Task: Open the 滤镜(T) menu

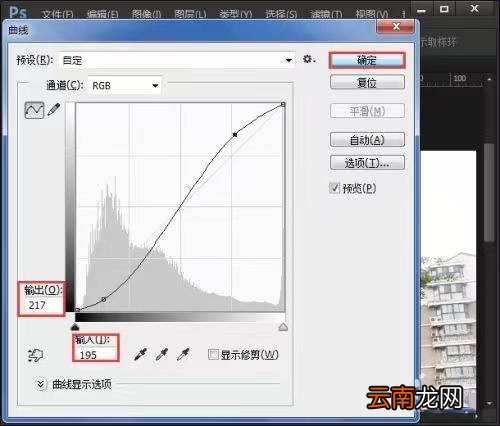Action: coord(326,14)
